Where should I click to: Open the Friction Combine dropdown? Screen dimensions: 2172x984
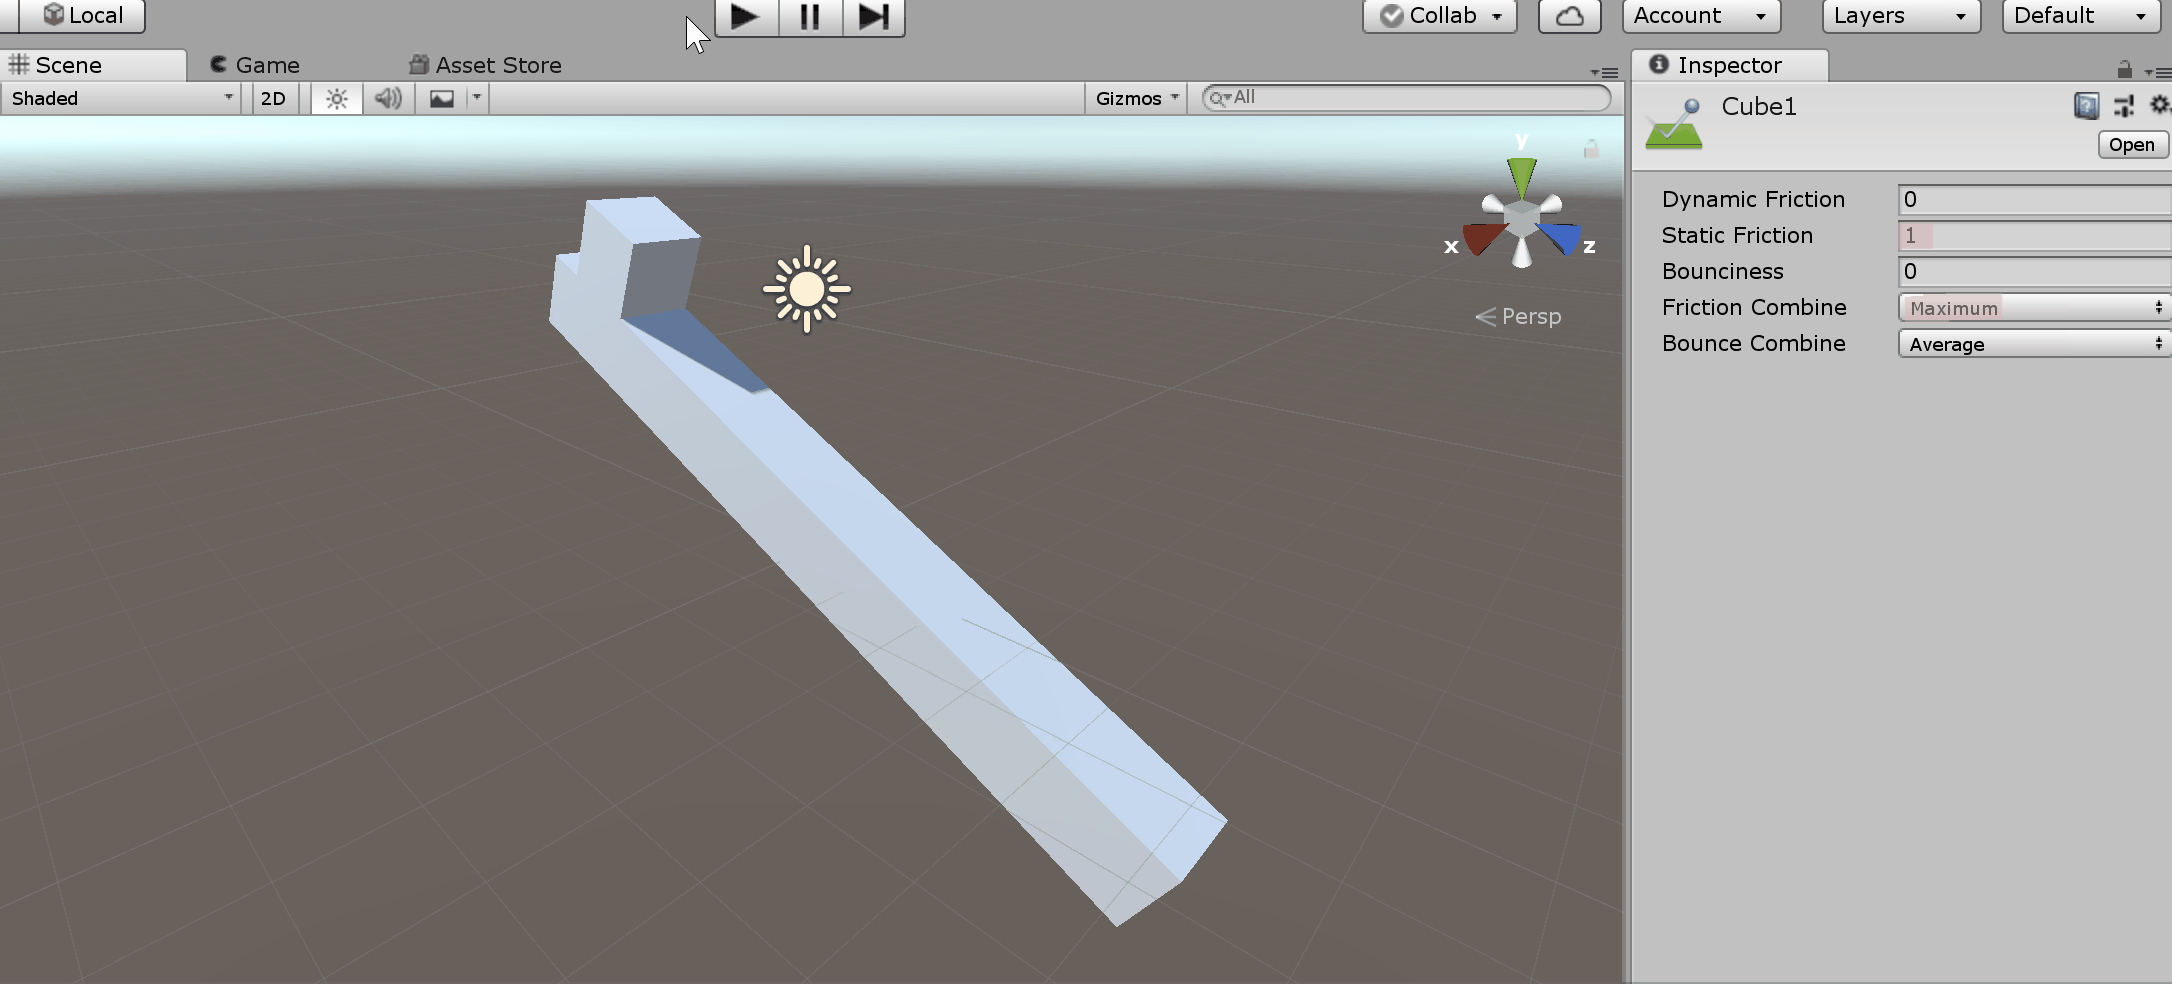[x=2032, y=307]
